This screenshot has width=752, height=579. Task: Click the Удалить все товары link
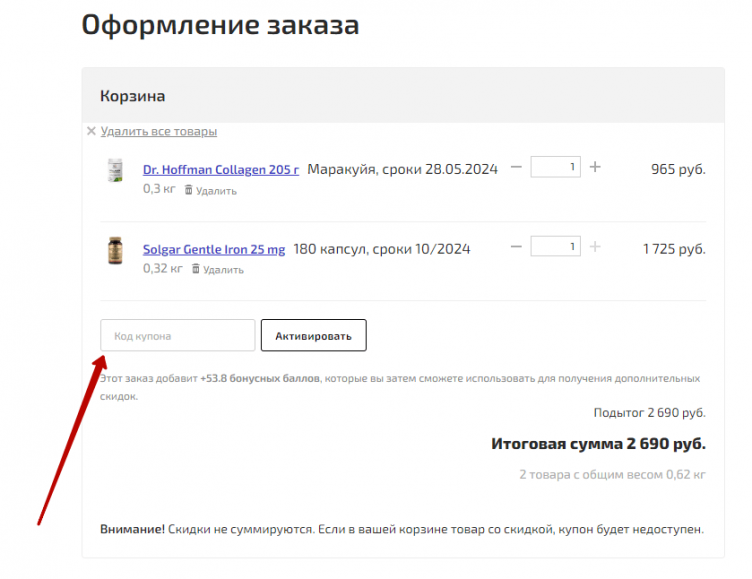point(159,131)
